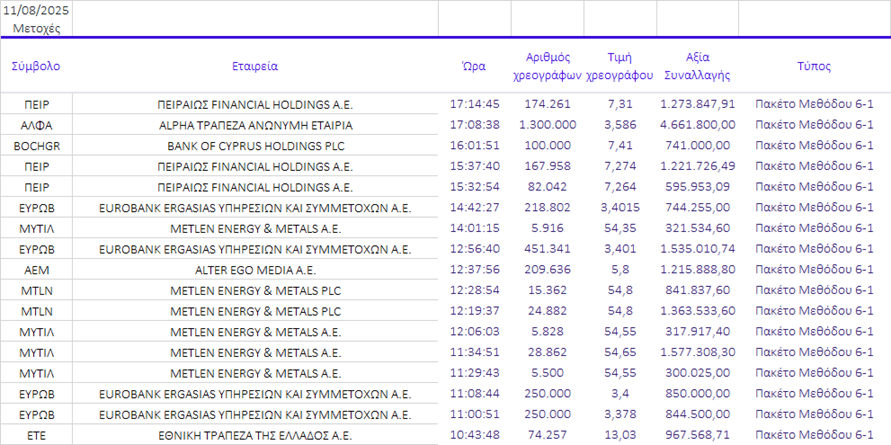Select the value cell 1.215.888,80

[697, 269]
